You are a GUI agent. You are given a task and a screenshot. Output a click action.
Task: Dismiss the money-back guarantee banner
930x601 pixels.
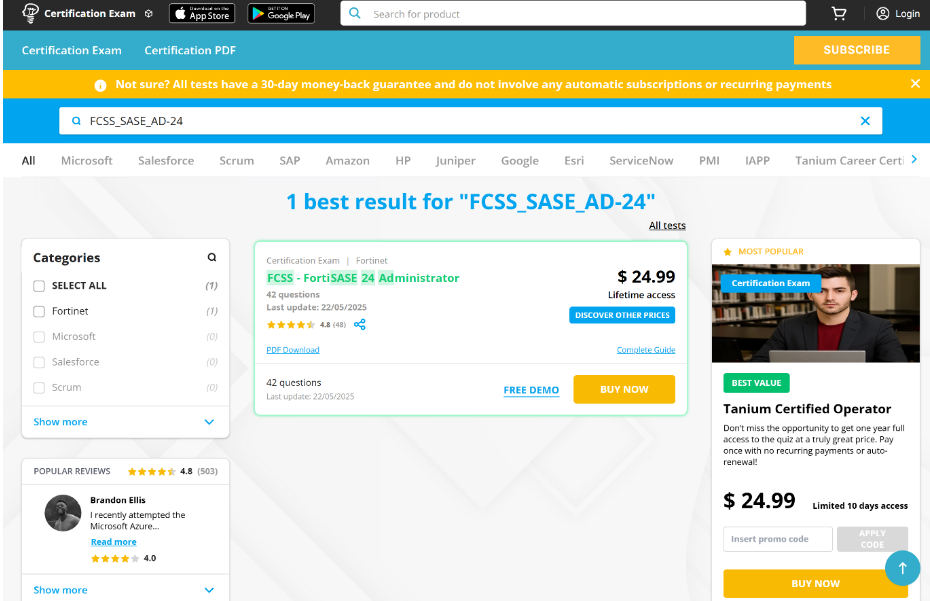pyautogui.click(x=915, y=84)
